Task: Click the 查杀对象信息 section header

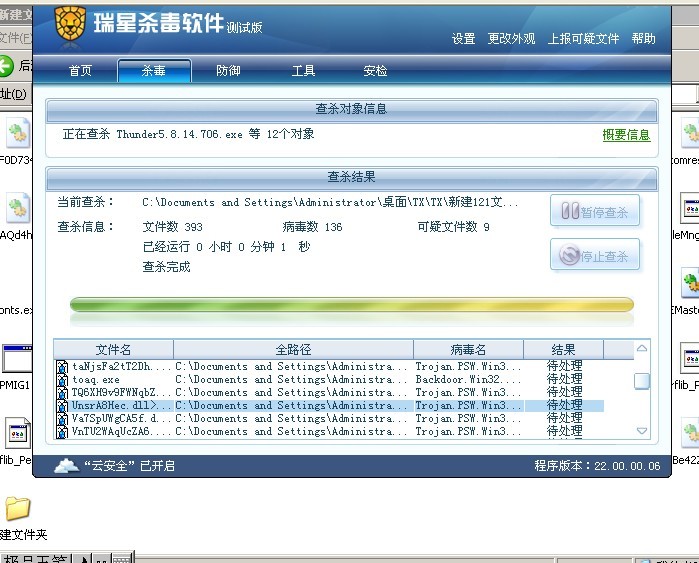Action: (352, 110)
